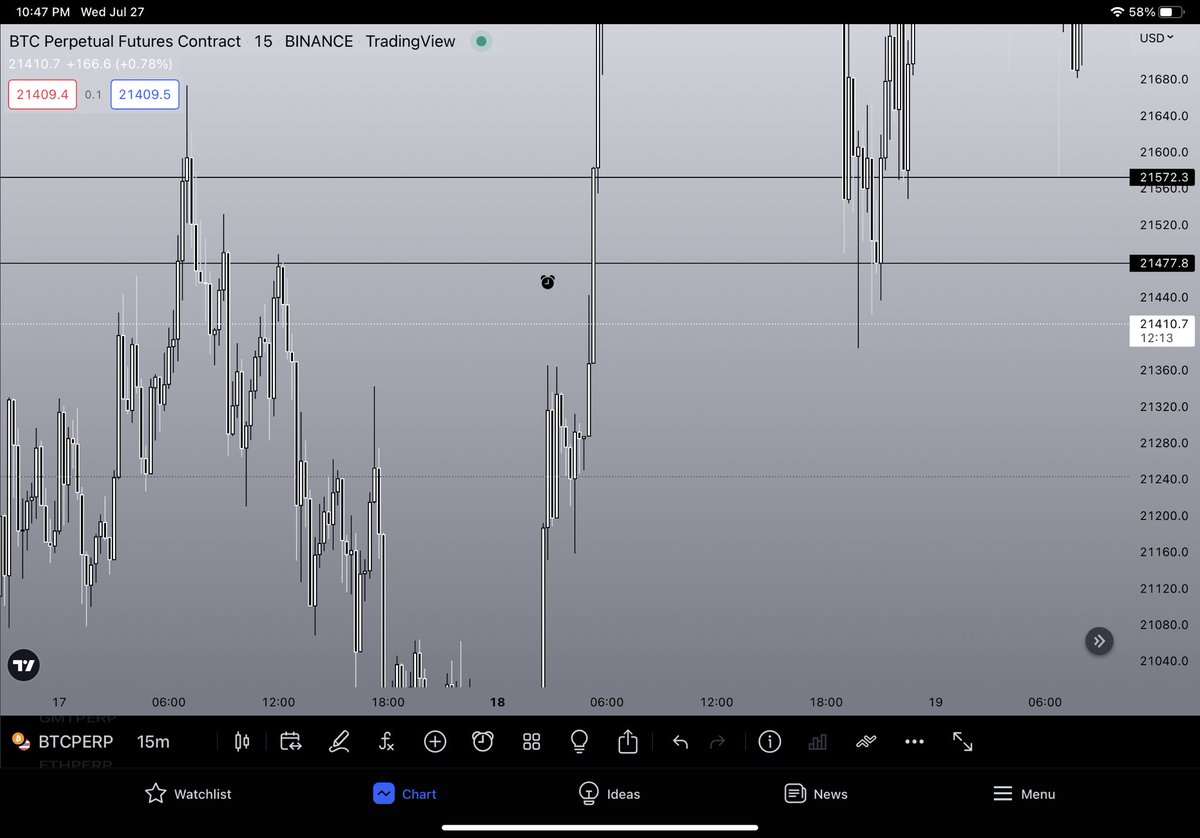
Task: Enter fullscreen with the diagonal arrows icon
Action: [962, 742]
